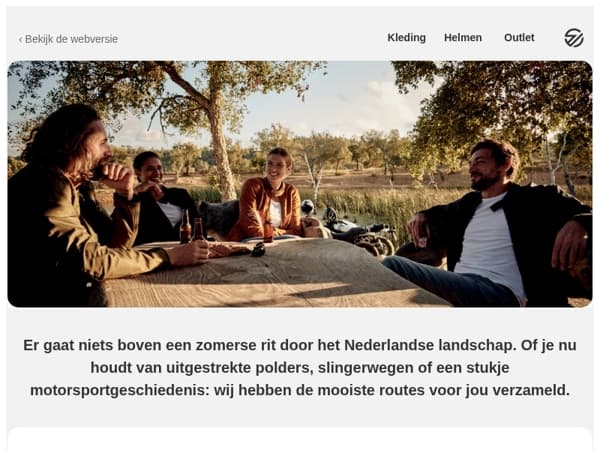
Task: Click the hero photo of friends at table
Action: [x=300, y=184]
